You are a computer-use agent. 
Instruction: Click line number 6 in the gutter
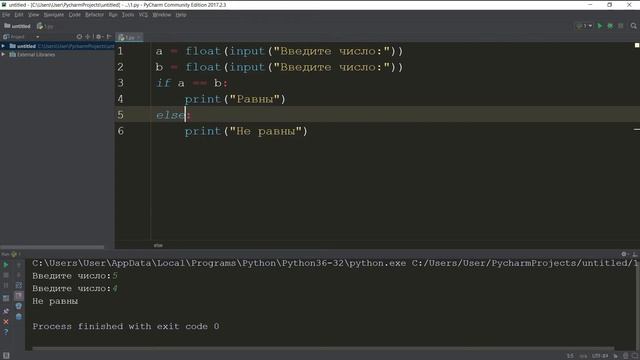pyautogui.click(x=120, y=131)
